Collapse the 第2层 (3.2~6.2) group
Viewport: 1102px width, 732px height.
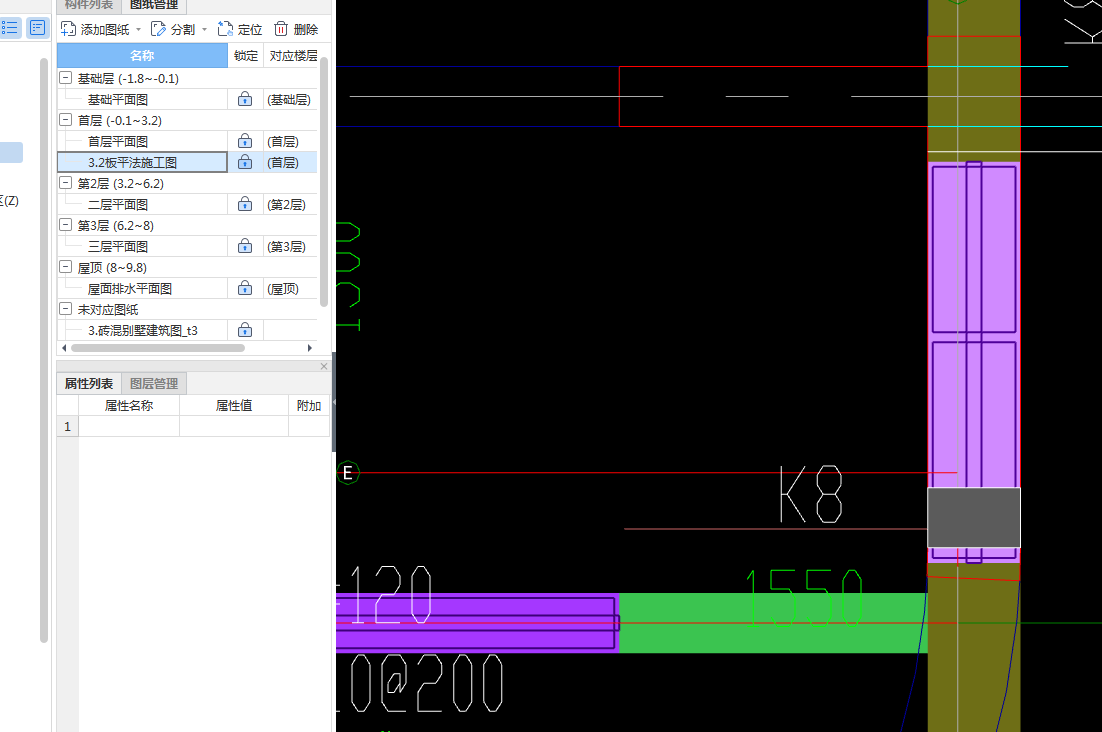click(x=65, y=183)
